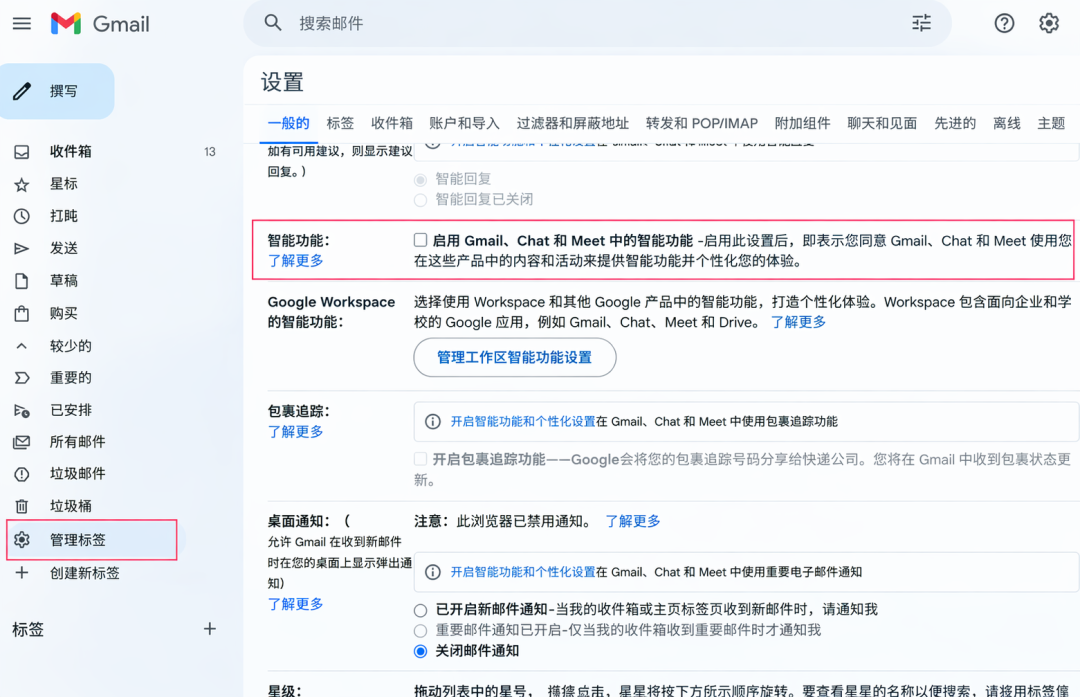Add a label with 标签 plus icon
The image size is (1080, 697).
(x=210, y=629)
